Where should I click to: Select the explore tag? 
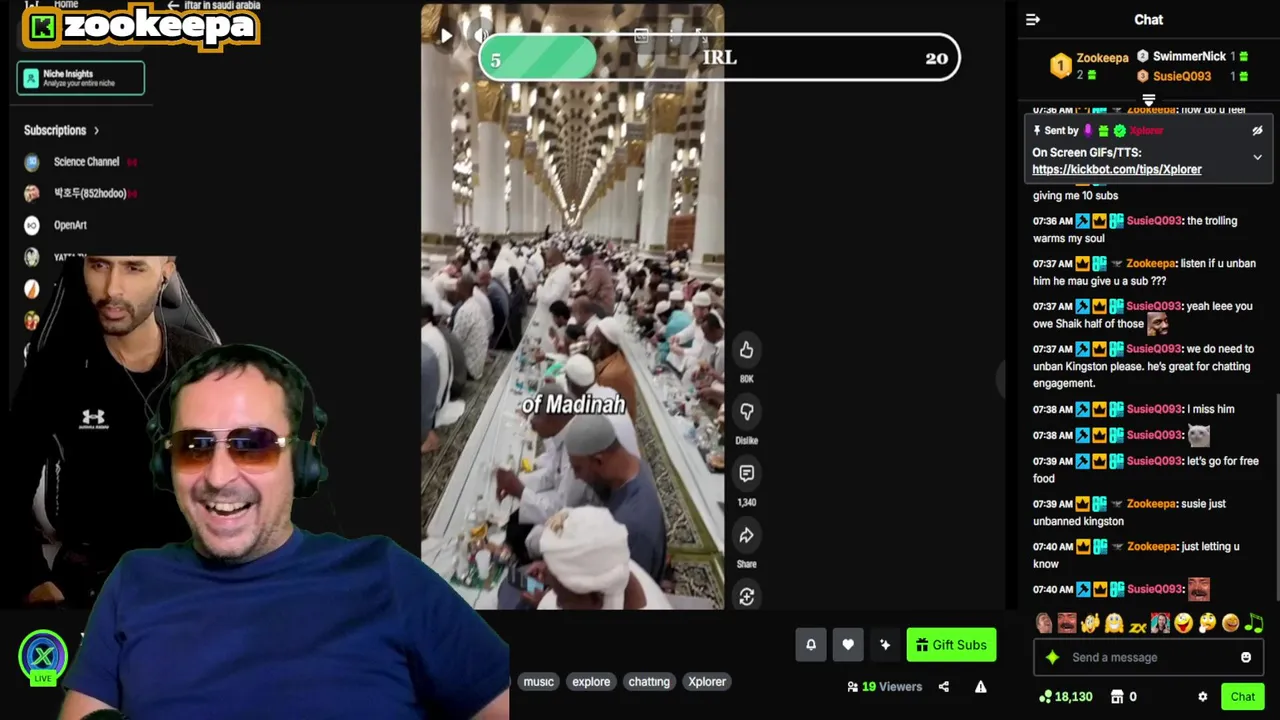pyautogui.click(x=591, y=682)
